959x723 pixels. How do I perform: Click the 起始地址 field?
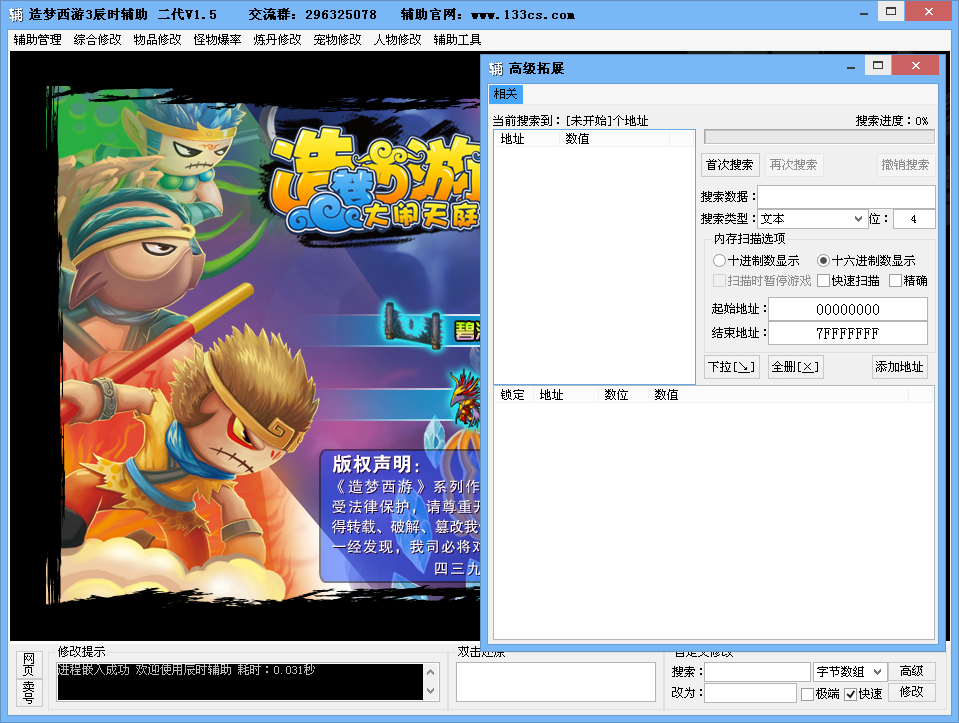(x=848, y=310)
